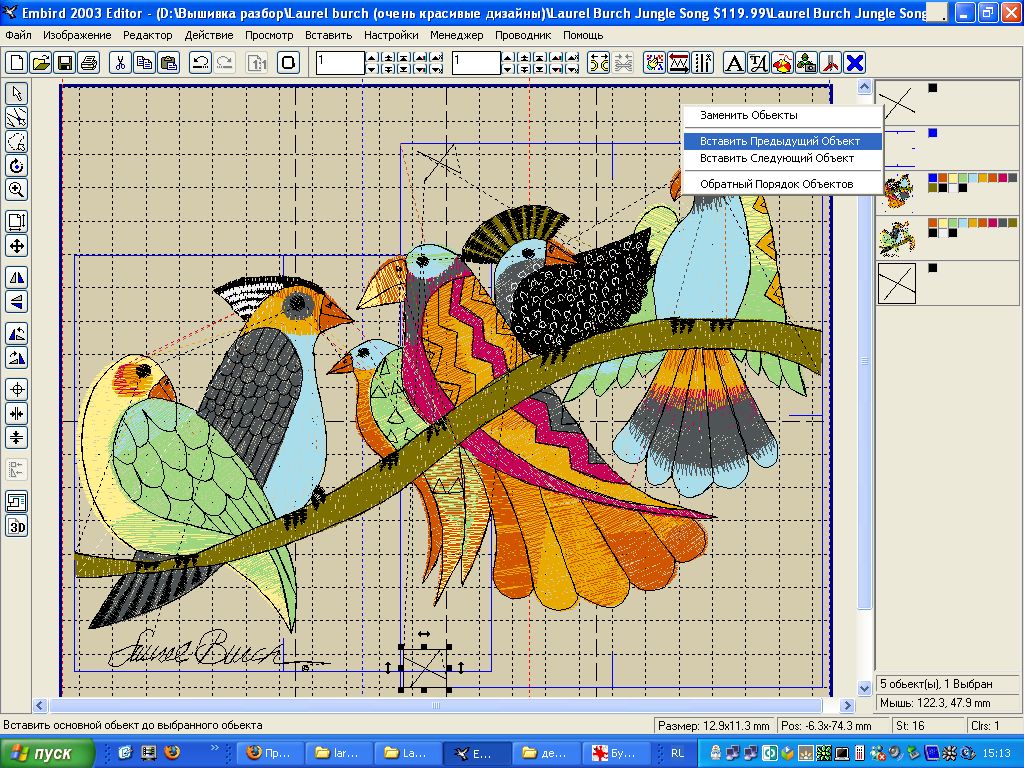1024x768 pixels.
Task: Click the zoom magnifier tool
Action: [x=17, y=189]
